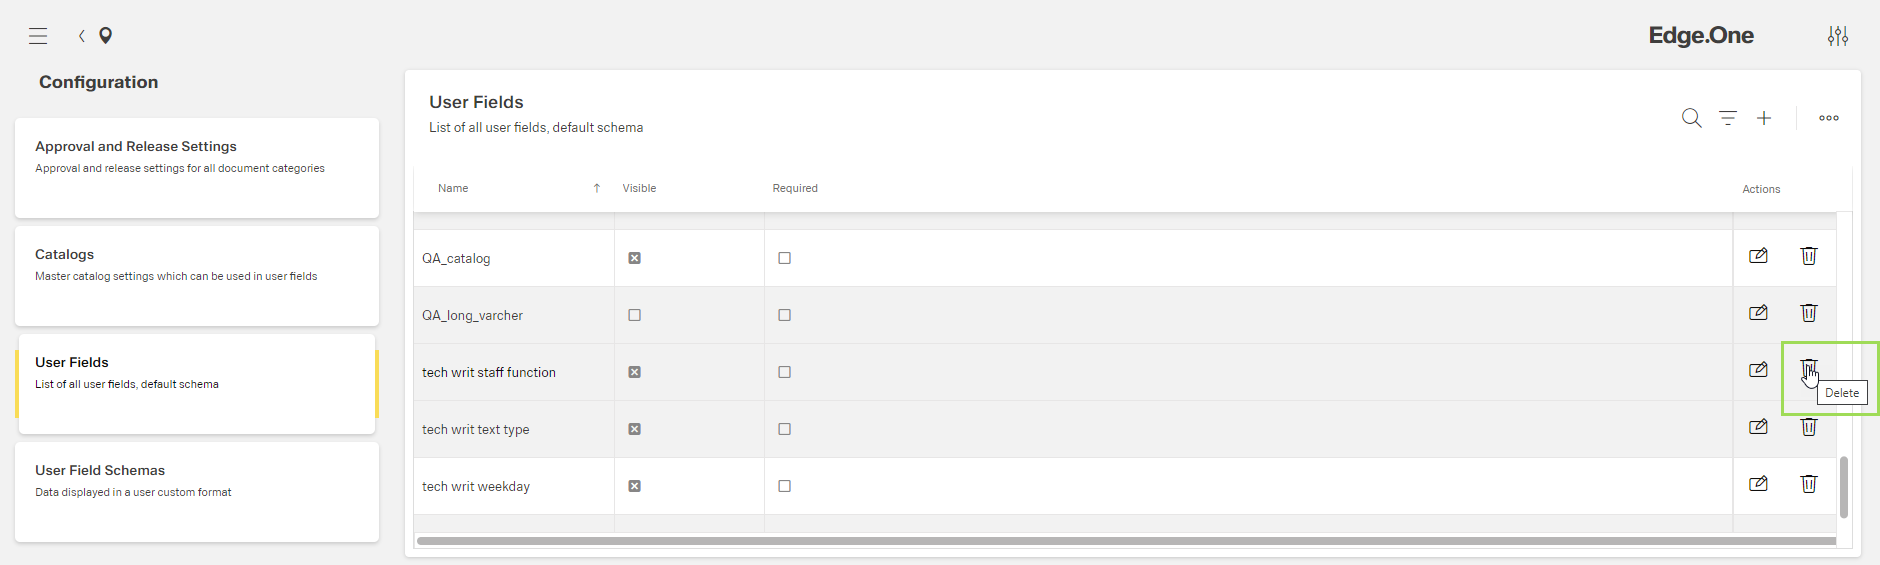Viewport: 1880px width, 565px height.
Task: Sort by Name column ascending arrow
Action: [597, 188]
